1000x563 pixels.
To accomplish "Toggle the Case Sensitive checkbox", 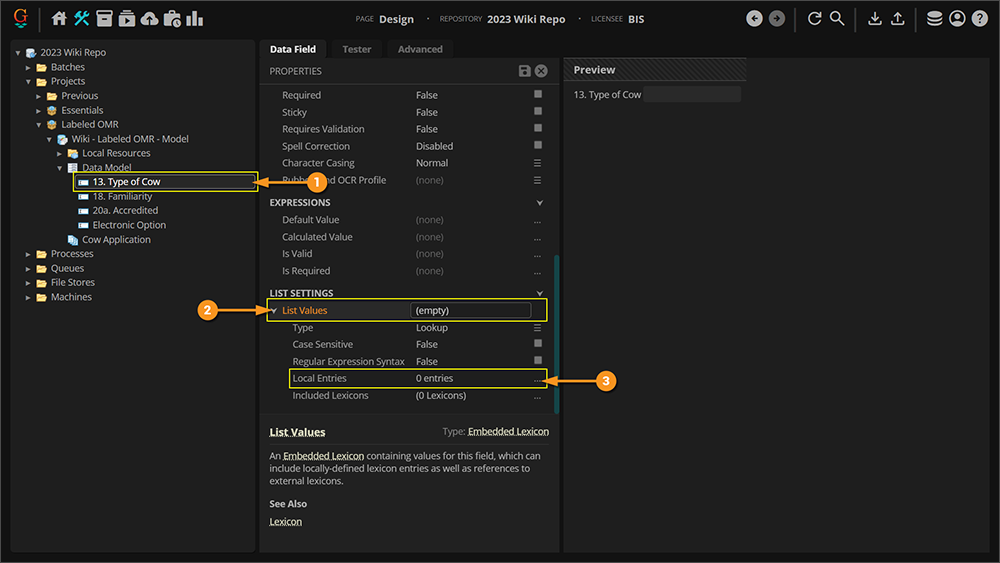I will 537,344.
